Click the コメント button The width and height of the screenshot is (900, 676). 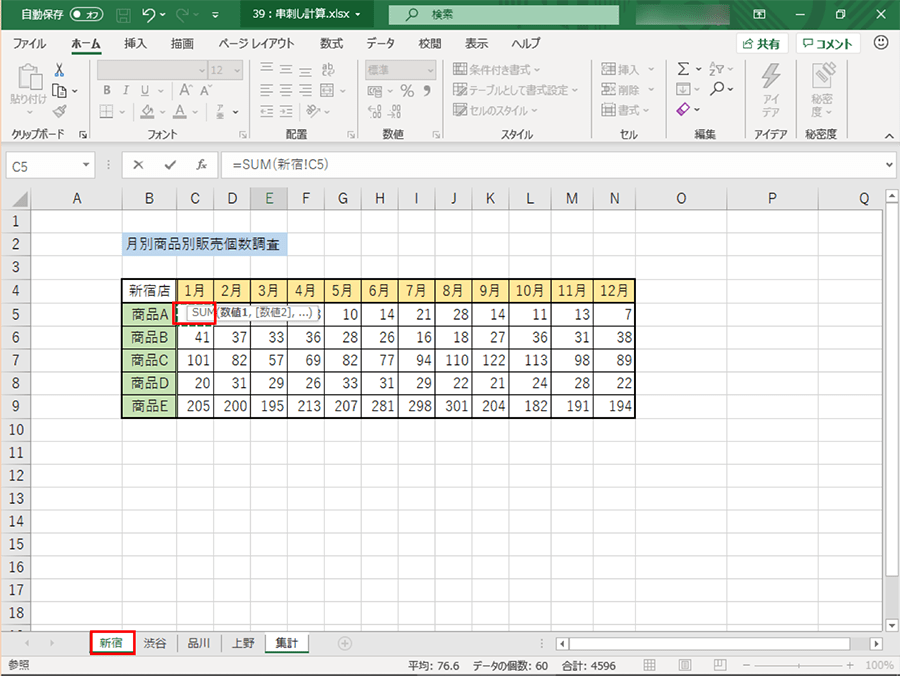[827, 44]
